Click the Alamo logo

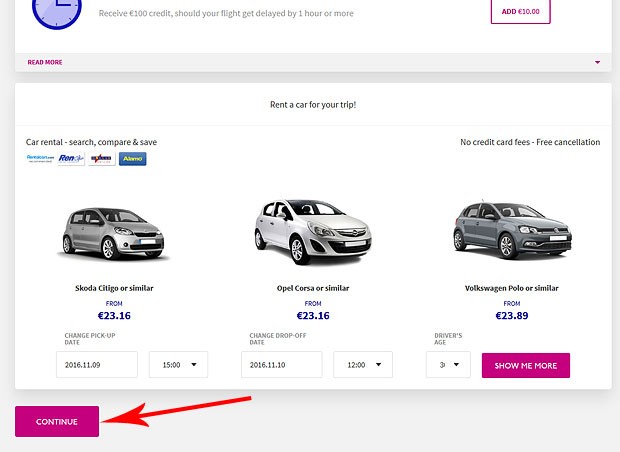(x=132, y=159)
